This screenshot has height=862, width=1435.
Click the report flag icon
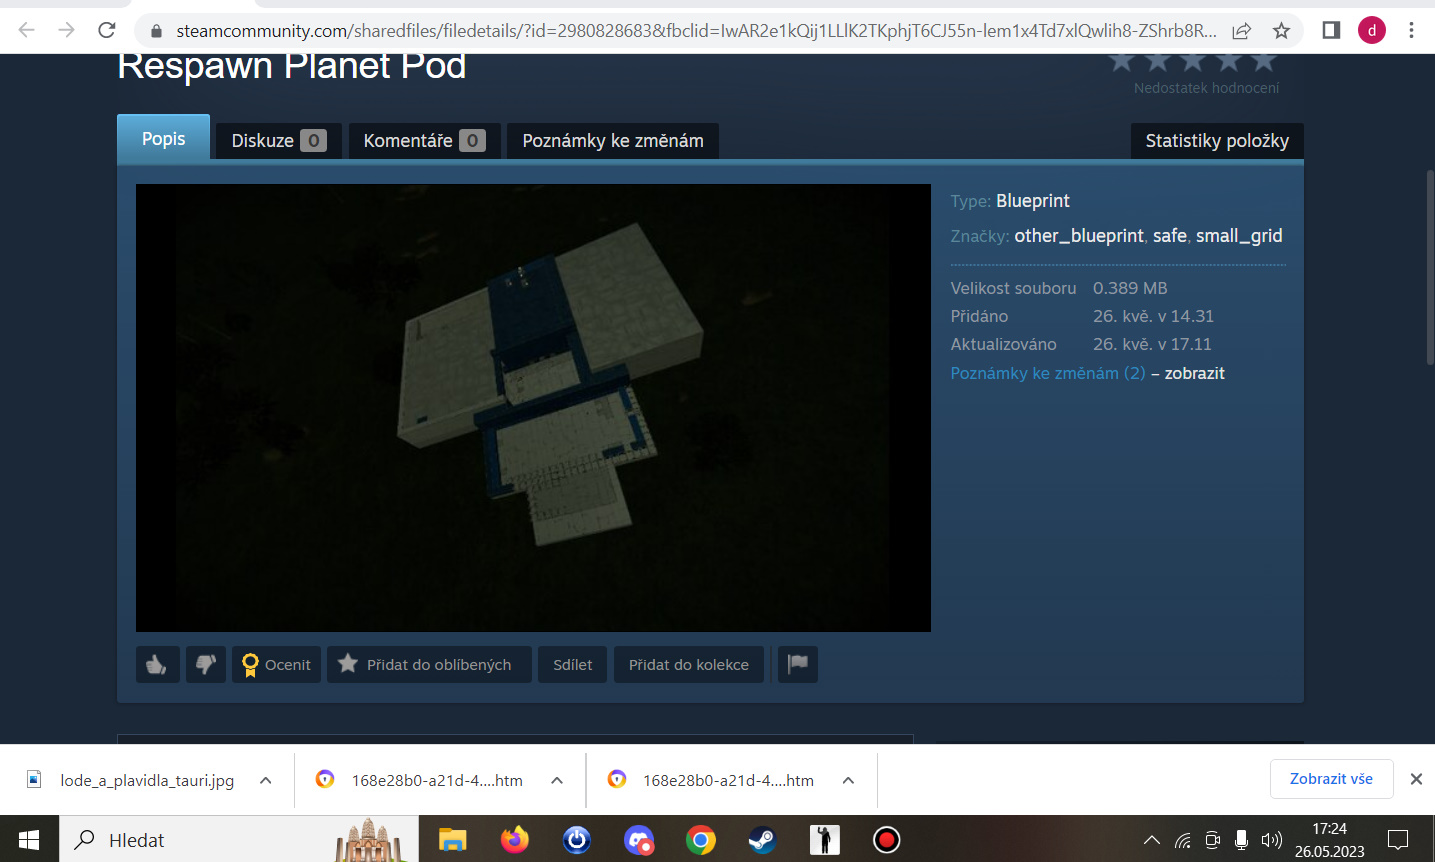(798, 665)
